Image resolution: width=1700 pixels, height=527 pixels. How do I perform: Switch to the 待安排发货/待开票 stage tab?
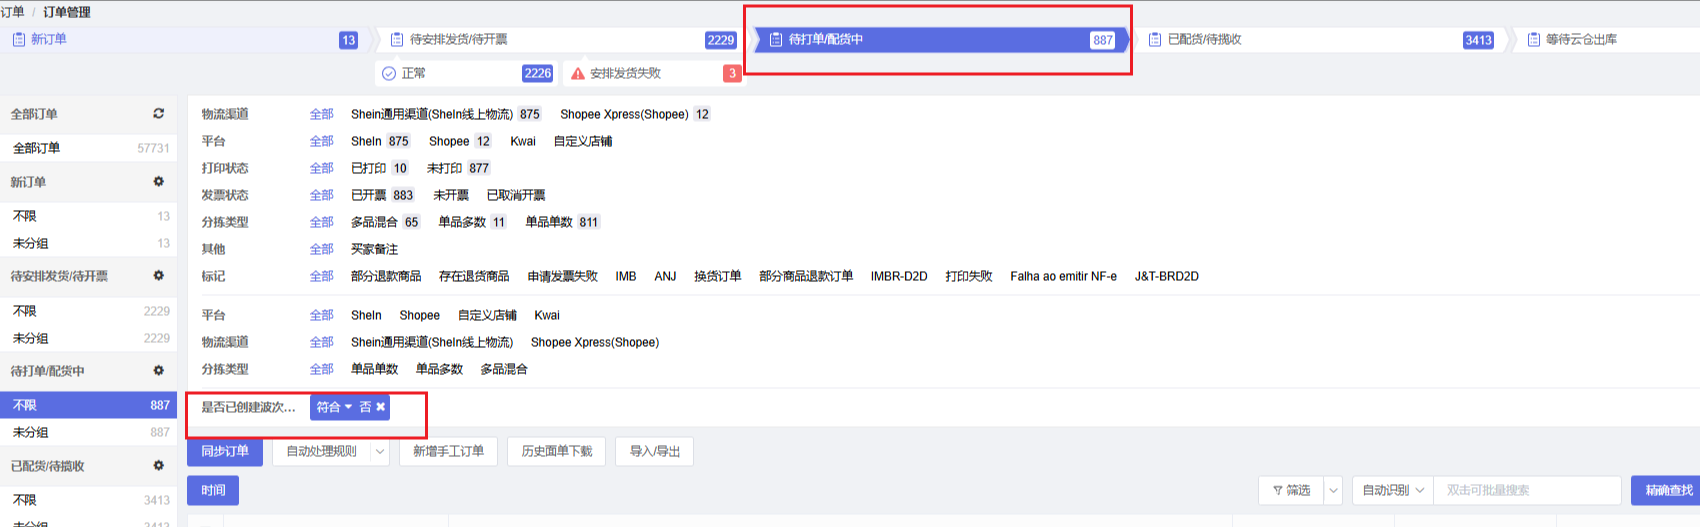click(x=563, y=40)
